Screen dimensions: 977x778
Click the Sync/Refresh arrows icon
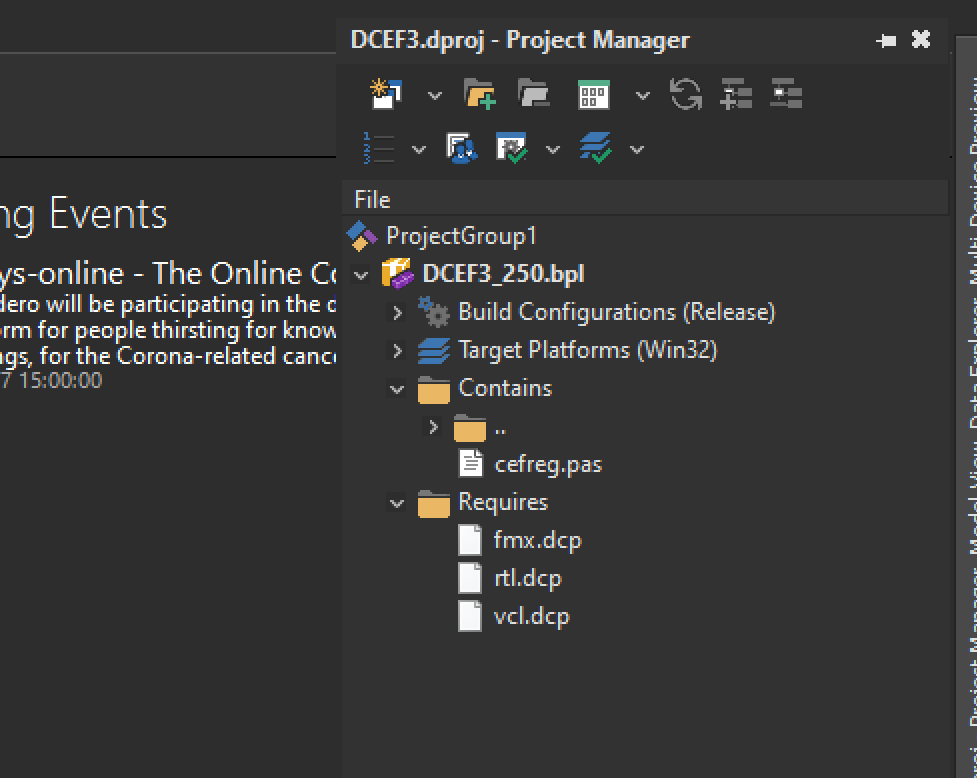tap(686, 94)
